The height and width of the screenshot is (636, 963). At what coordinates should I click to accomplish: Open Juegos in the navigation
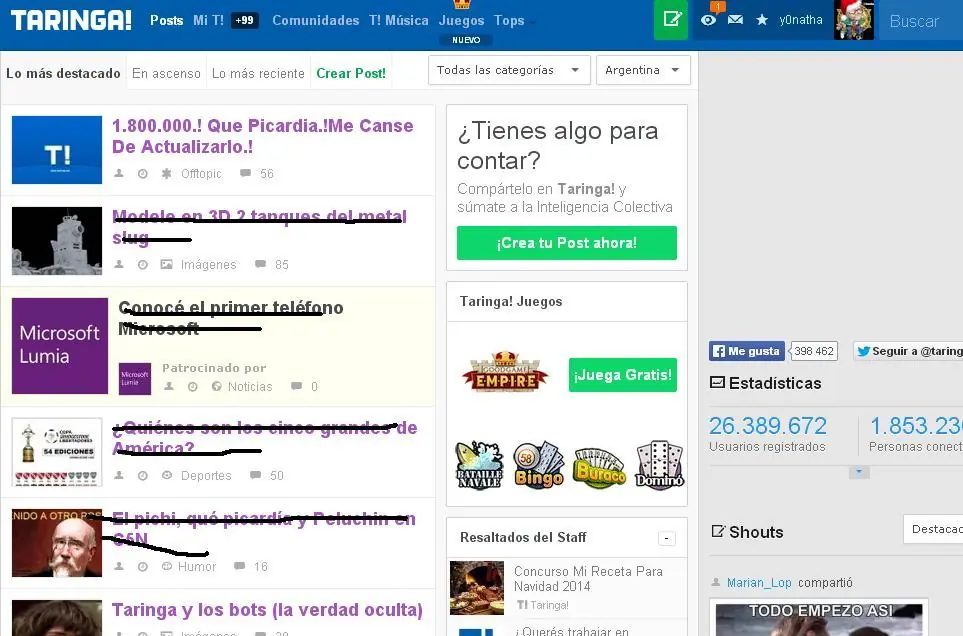(x=461, y=21)
